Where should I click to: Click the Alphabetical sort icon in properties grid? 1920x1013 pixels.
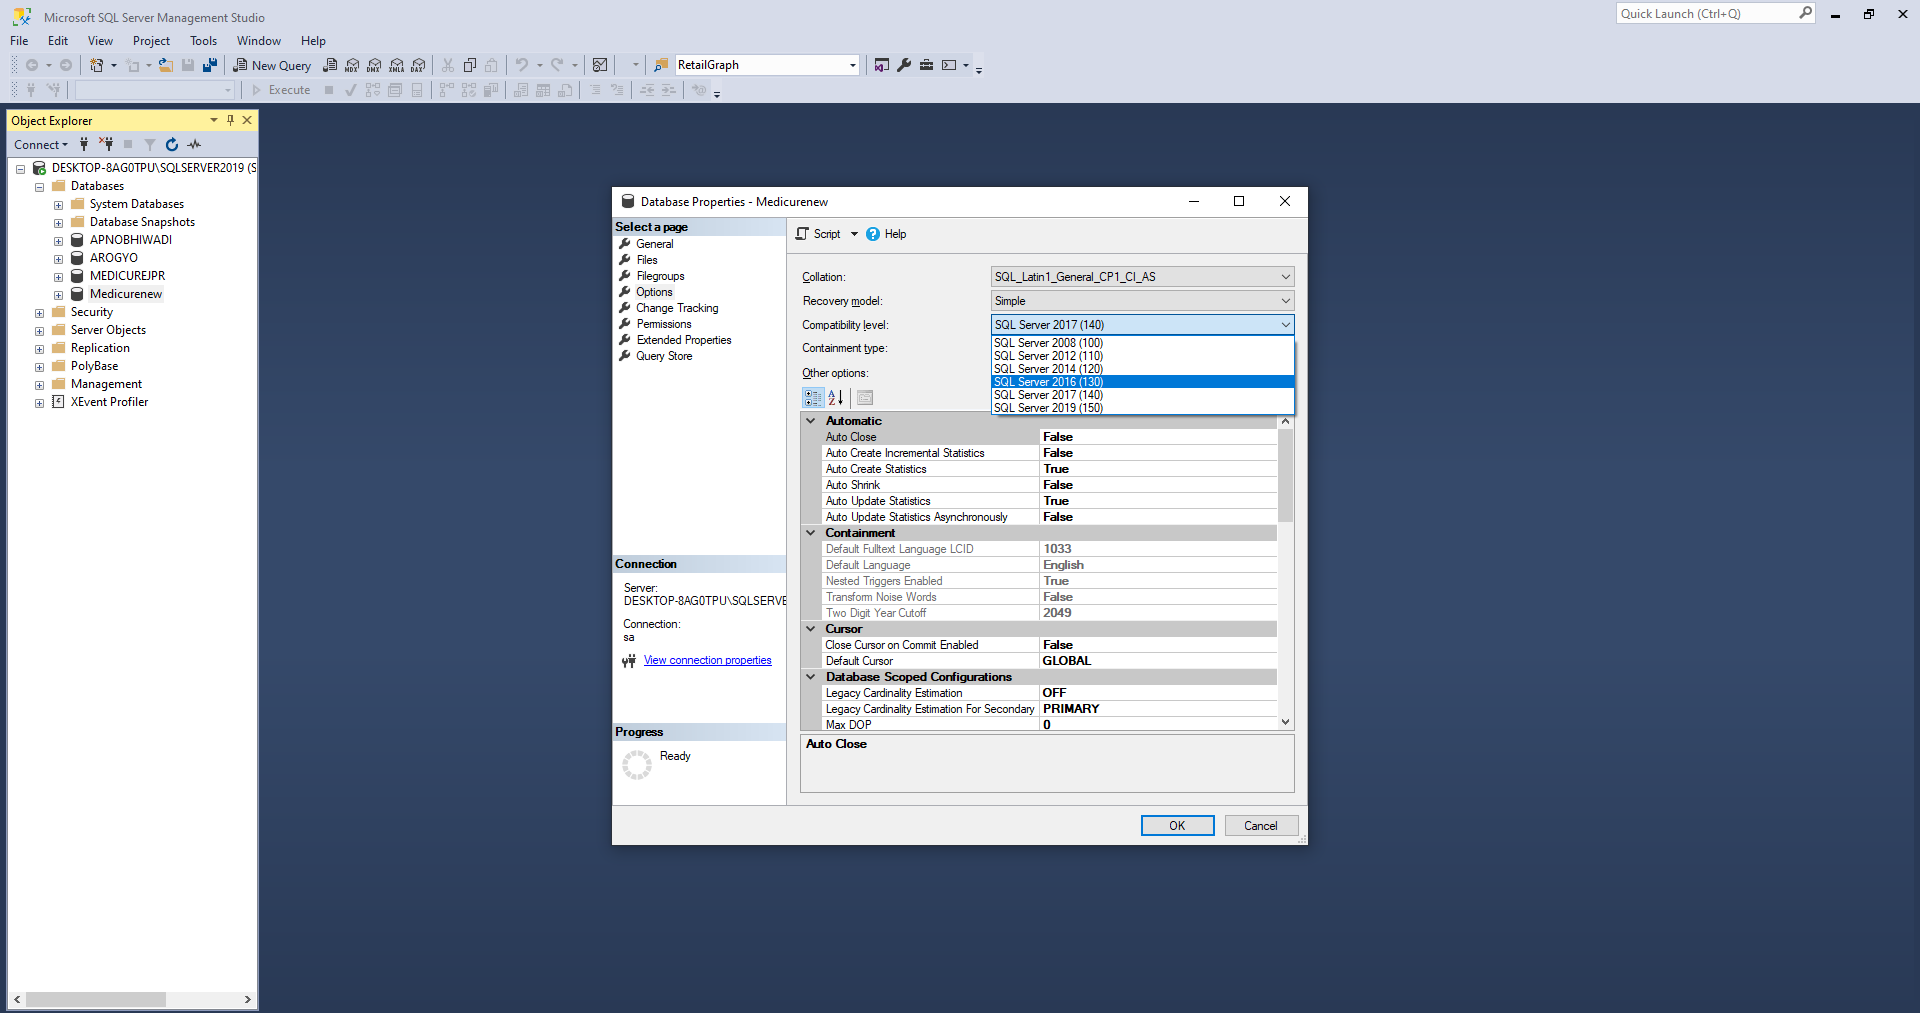point(836,398)
